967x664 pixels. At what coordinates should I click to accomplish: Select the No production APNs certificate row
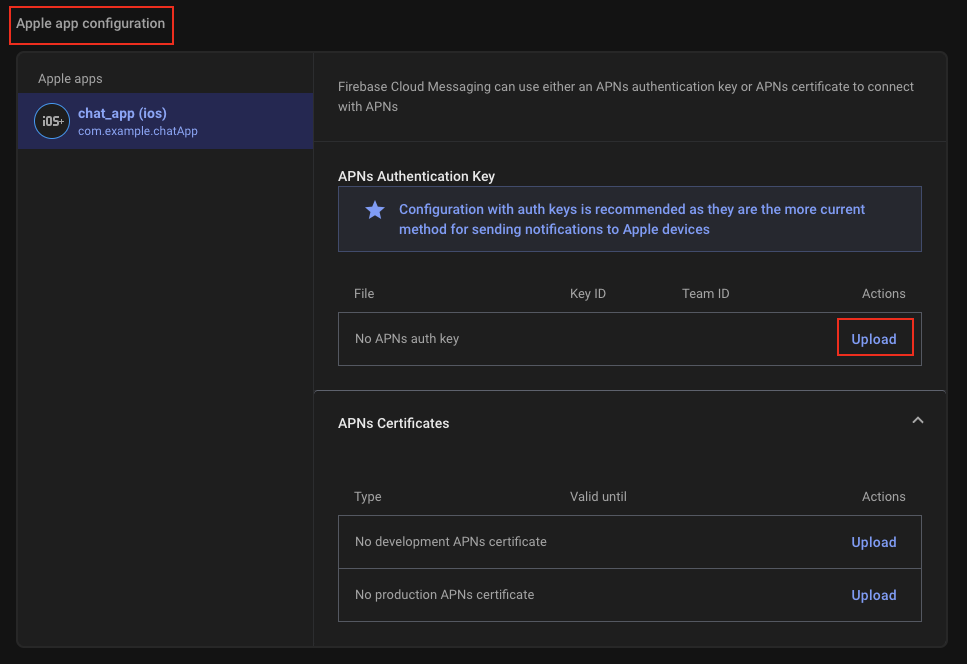[x=444, y=595]
